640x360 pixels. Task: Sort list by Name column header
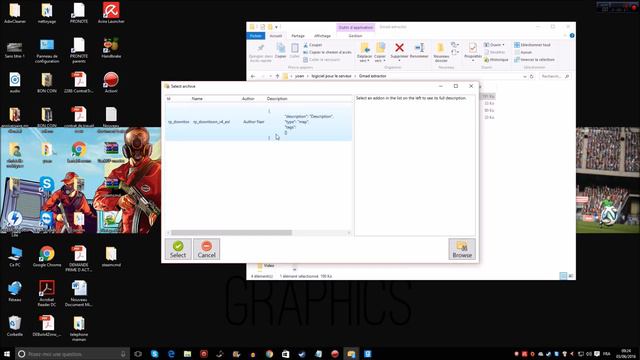pos(197,99)
